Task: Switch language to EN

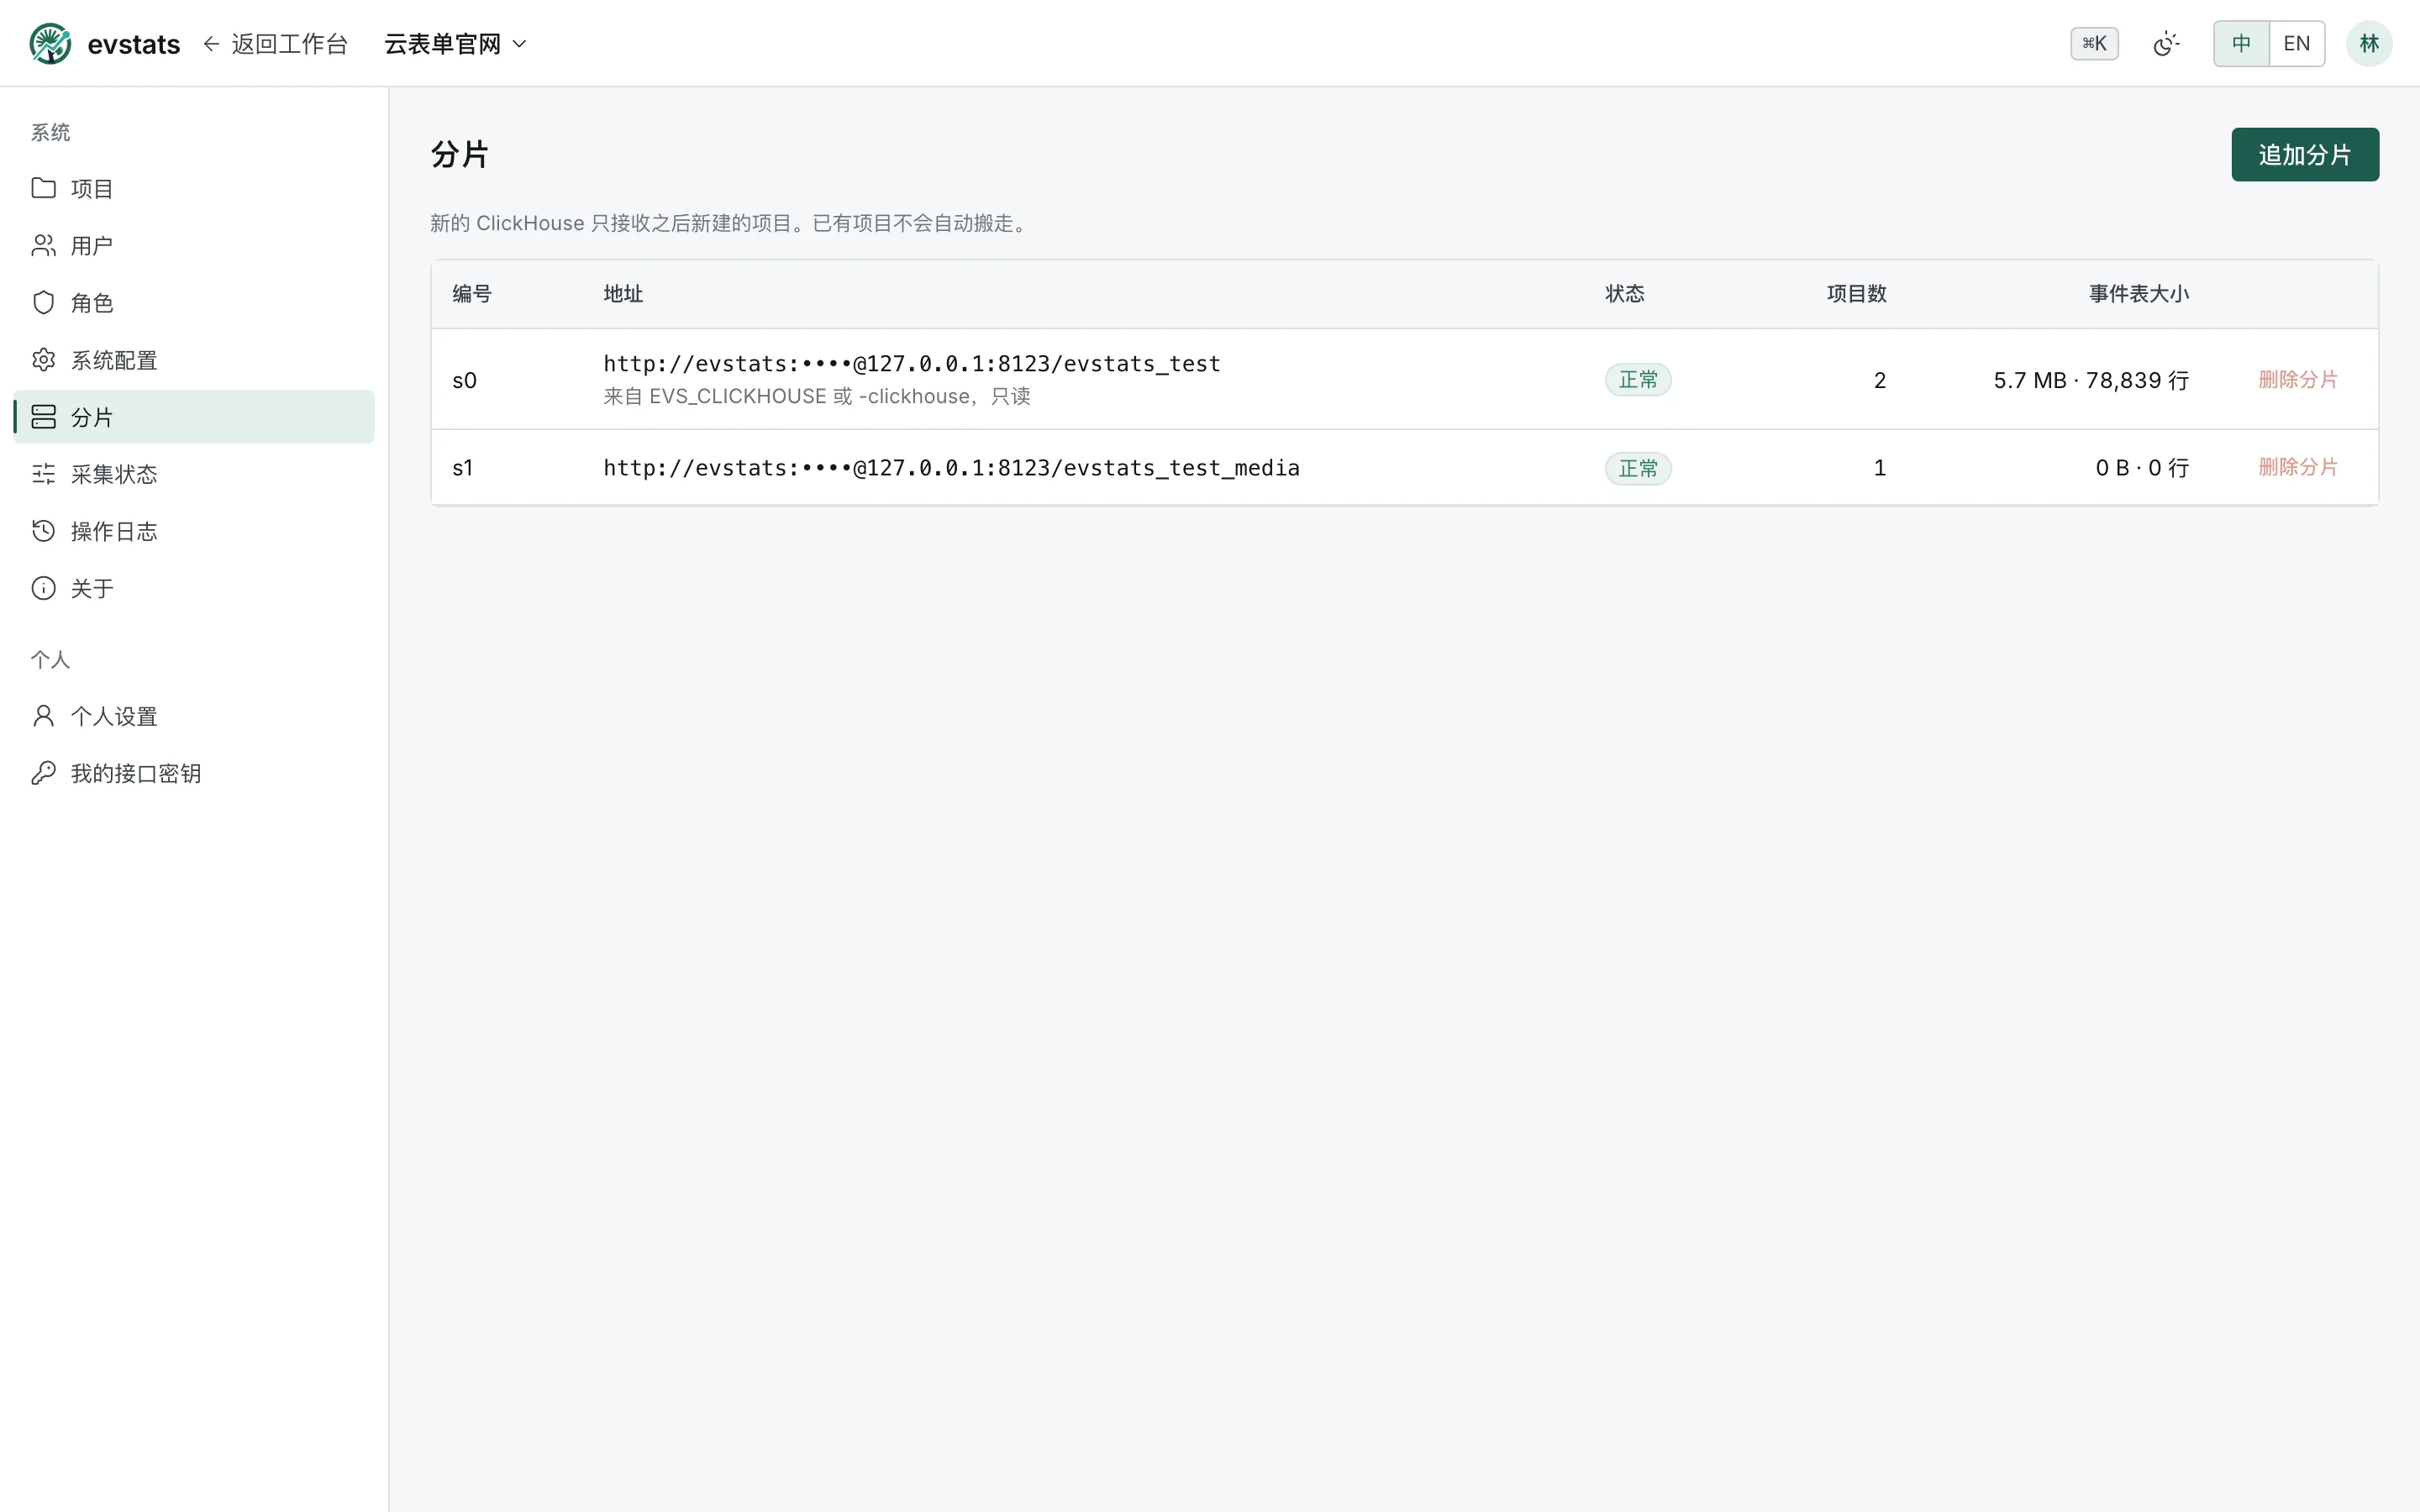Action: [x=2296, y=44]
